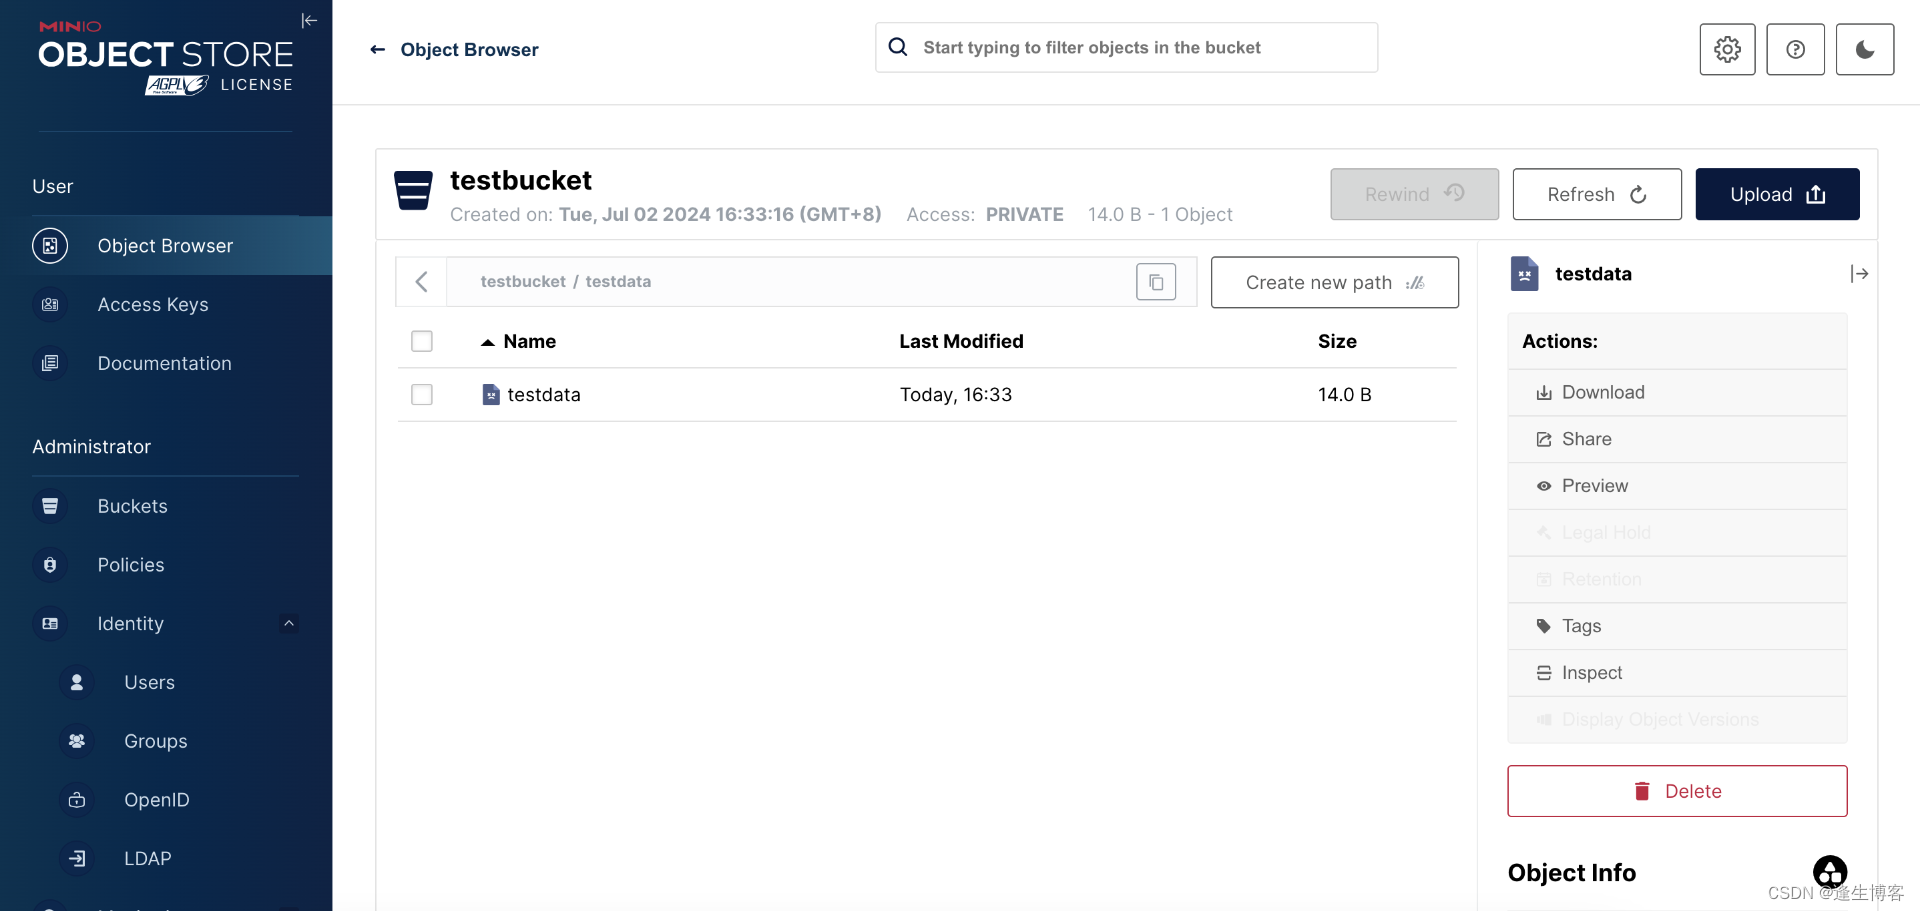Viewport: 1920px width, 911px height.
Task: Click the Object Browser sidebar icon
Action: 50,246
